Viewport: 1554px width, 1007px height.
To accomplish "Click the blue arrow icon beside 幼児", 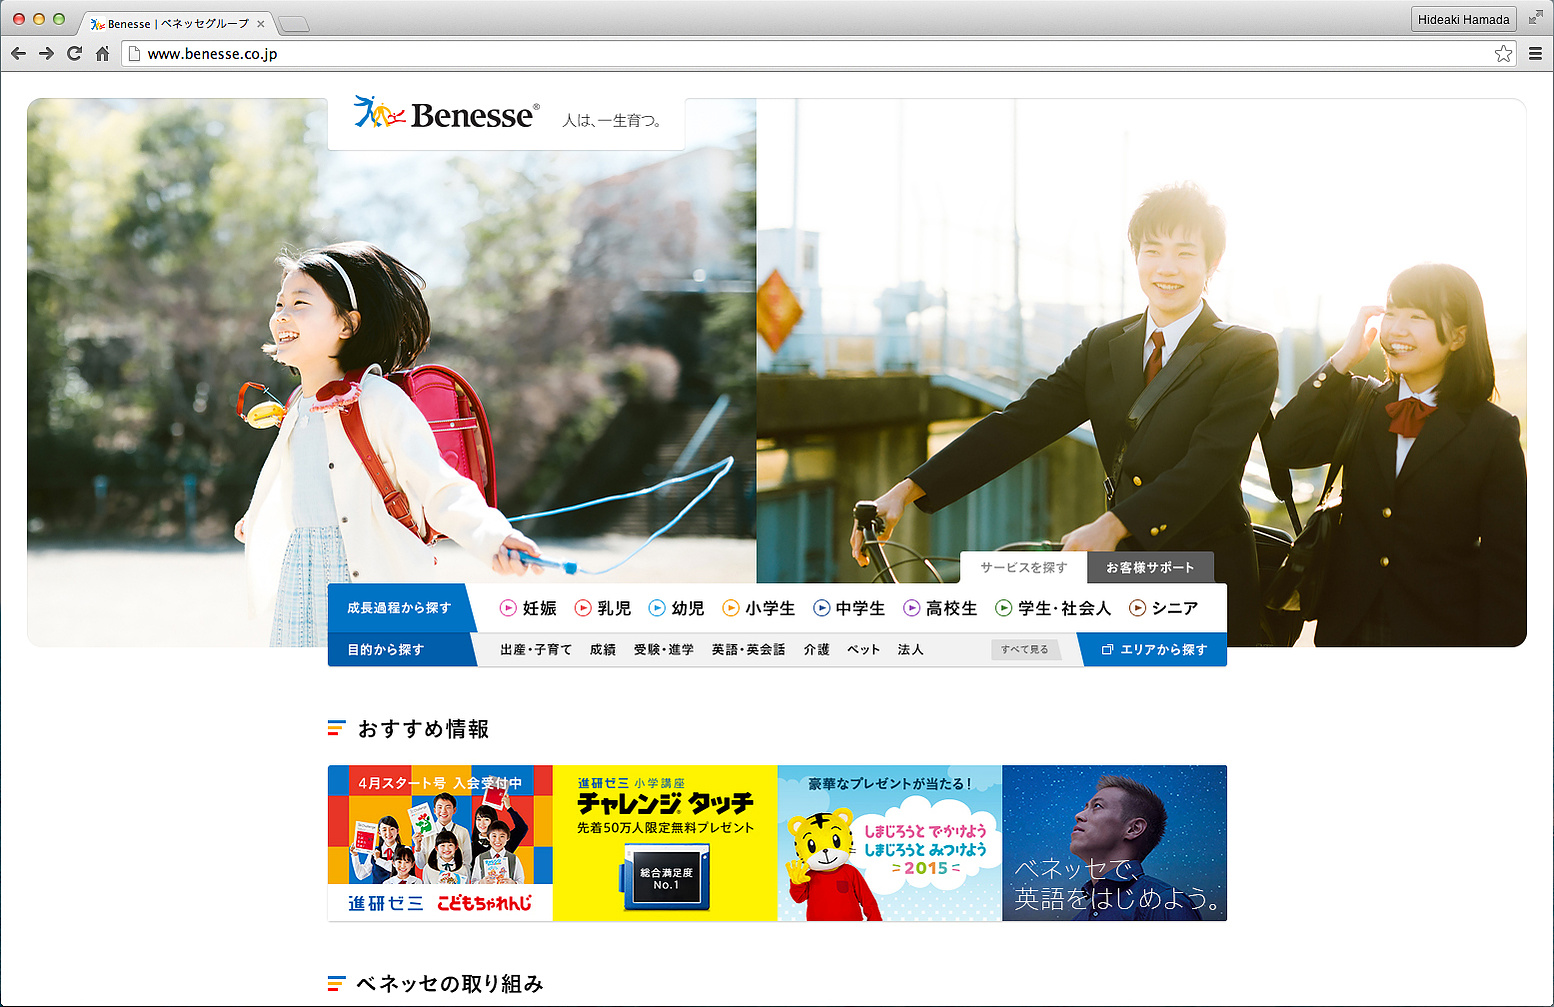I will [657, 608].
